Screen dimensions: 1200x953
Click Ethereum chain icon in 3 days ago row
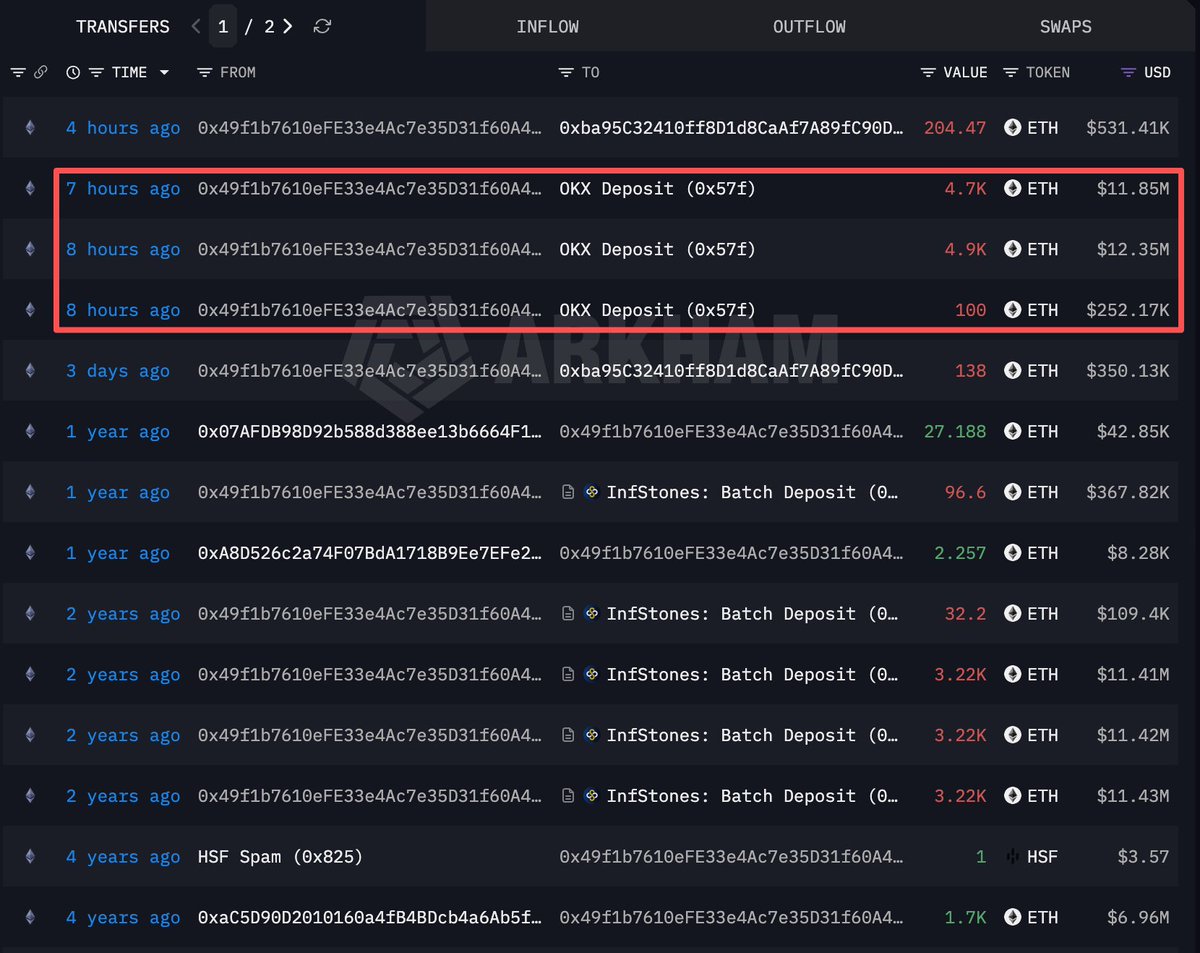29,371
